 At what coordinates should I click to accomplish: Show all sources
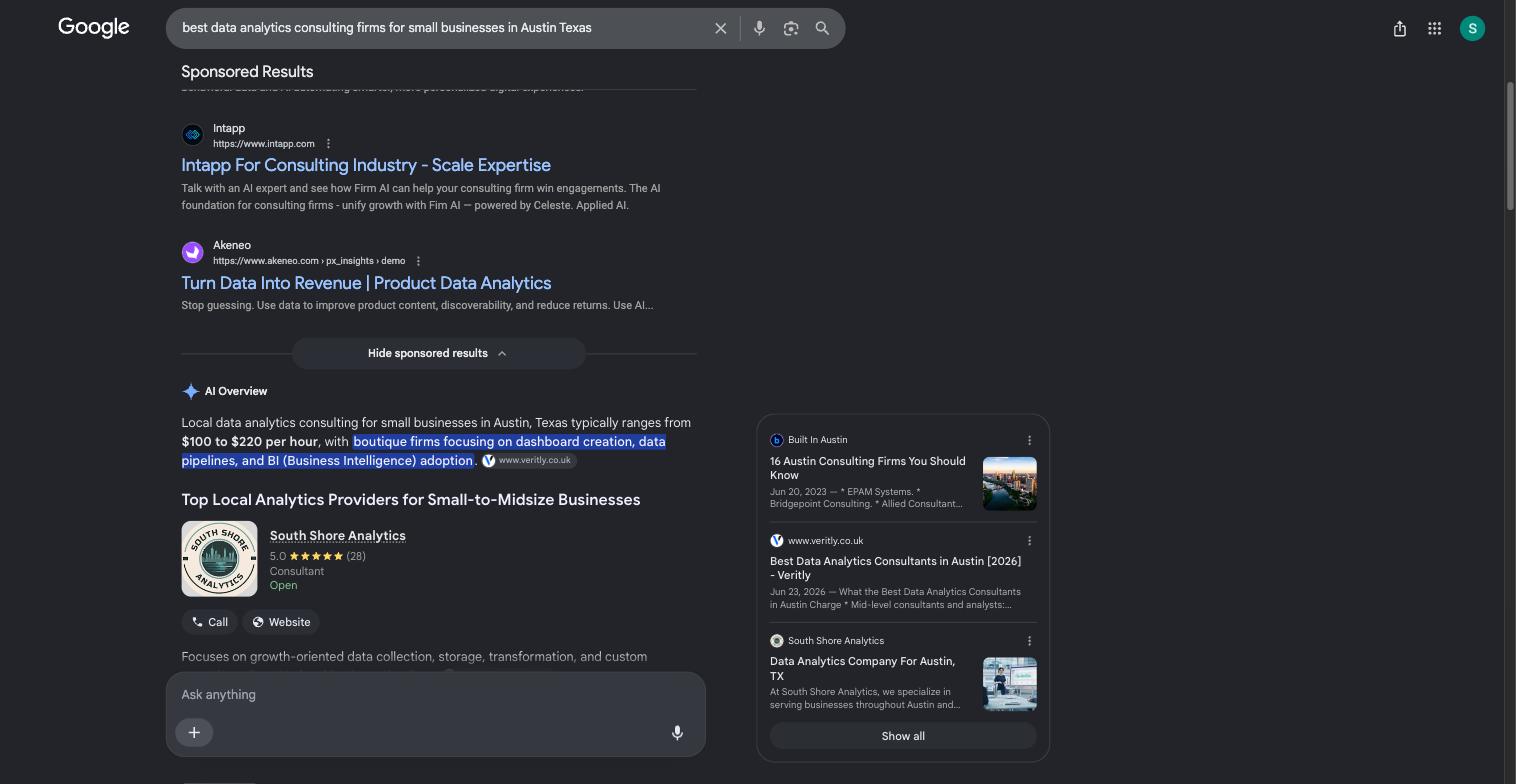pyautogui.click(x=903, y=736)
